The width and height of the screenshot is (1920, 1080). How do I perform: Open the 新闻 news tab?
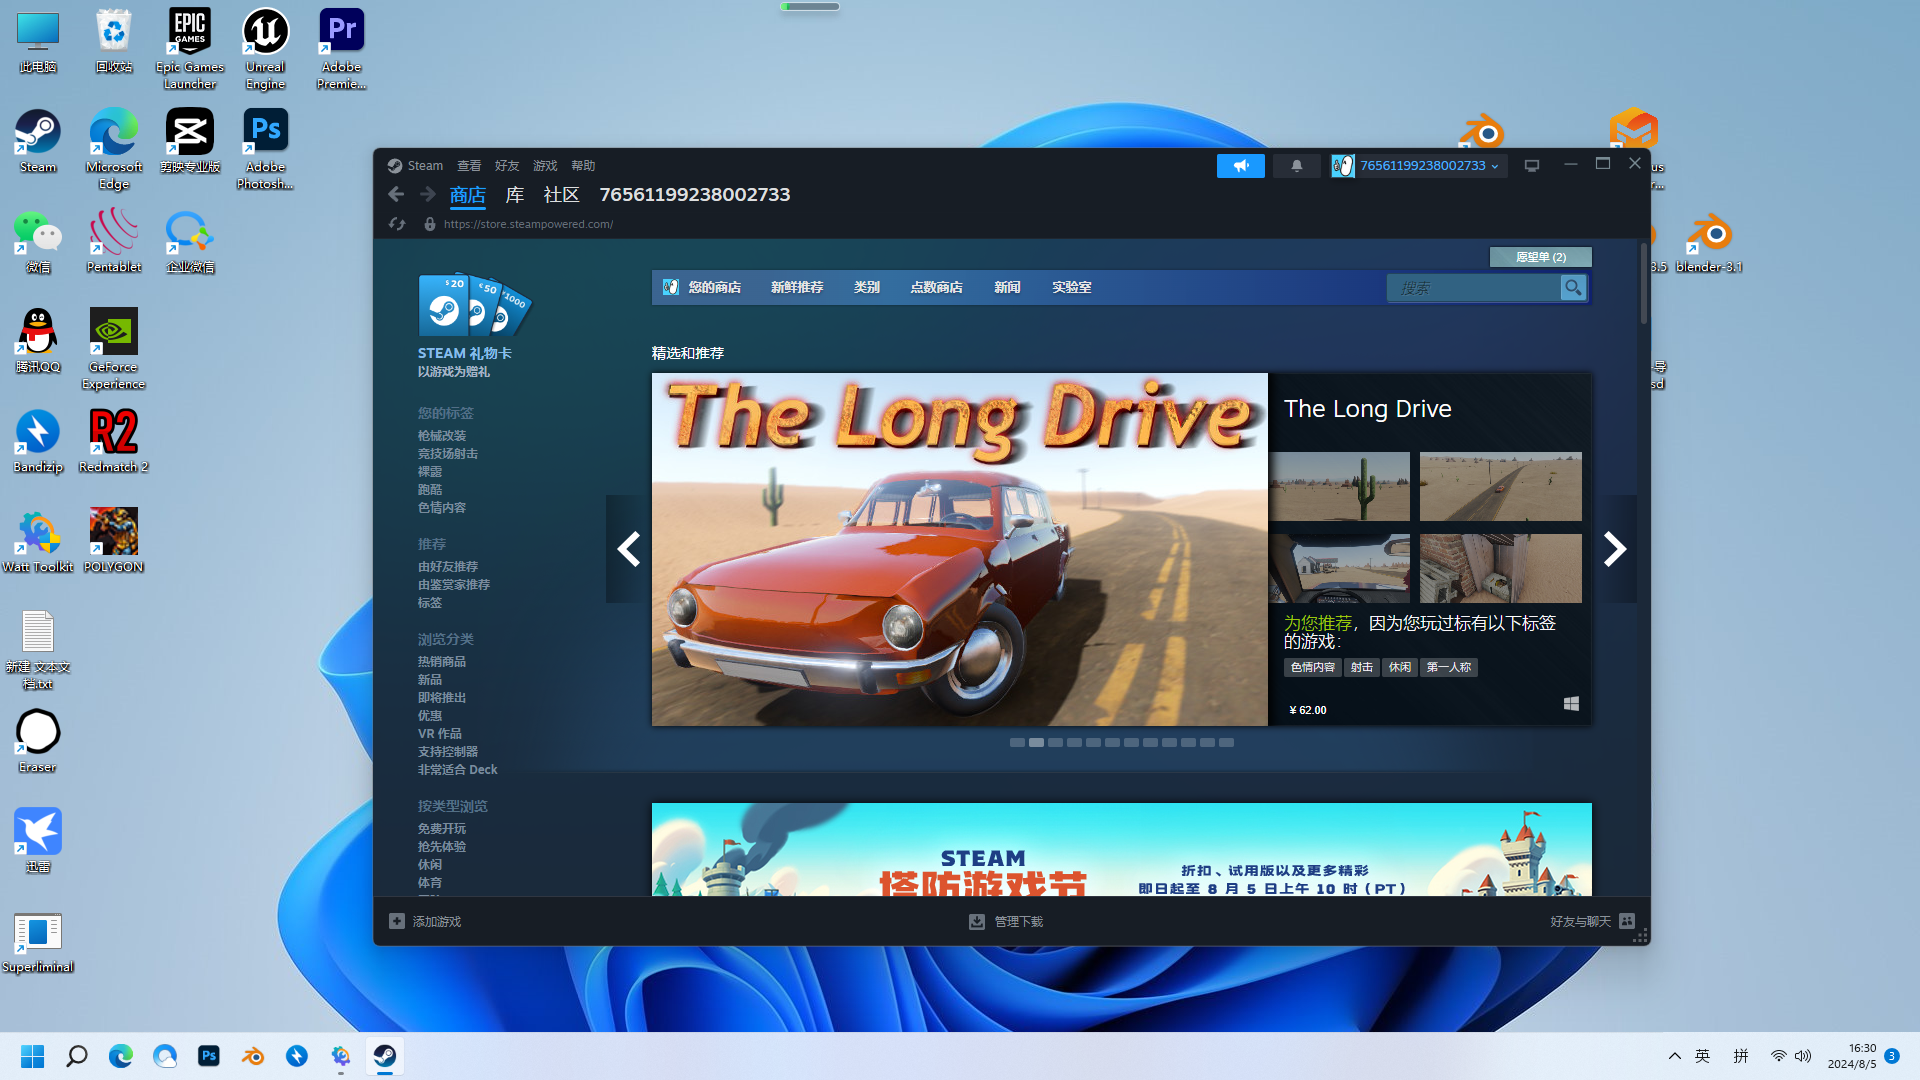(1007, 287)
